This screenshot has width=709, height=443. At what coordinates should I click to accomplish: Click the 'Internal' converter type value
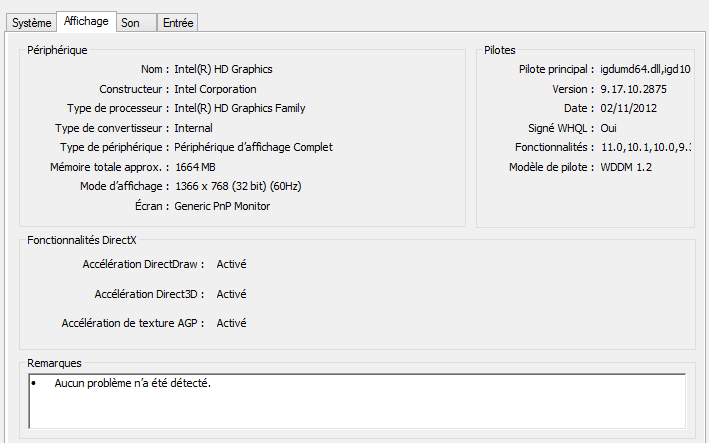193,128
